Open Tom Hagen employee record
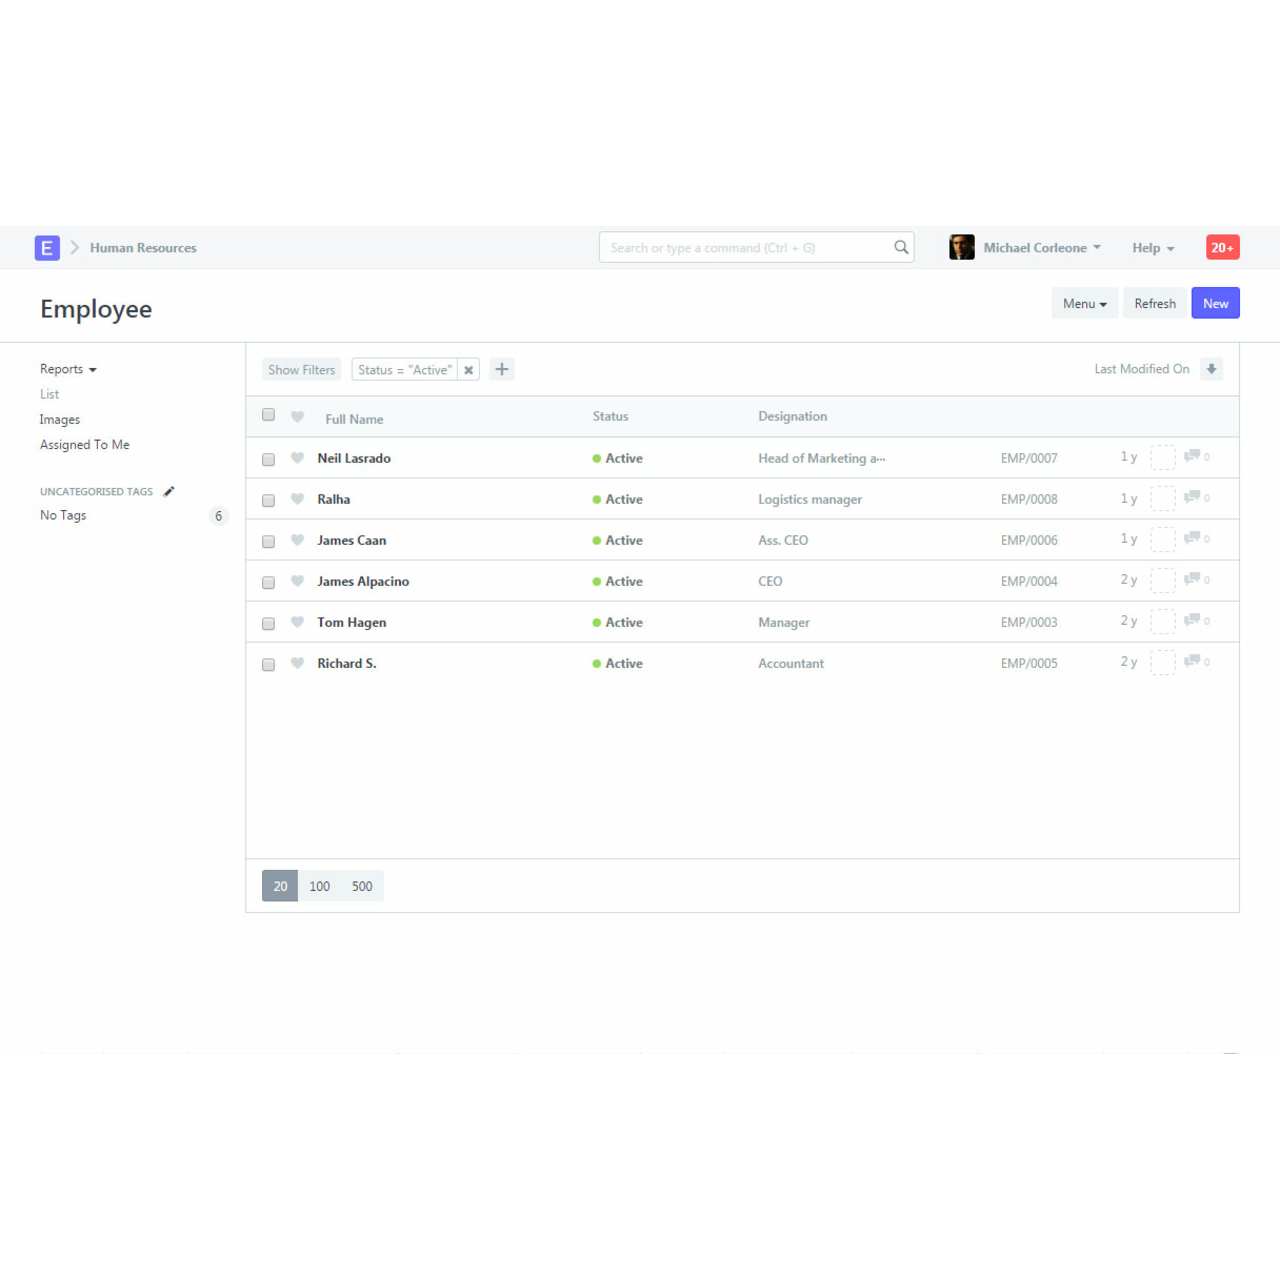The width and height of the screenshot is (1280, 1280). [352, 622]
